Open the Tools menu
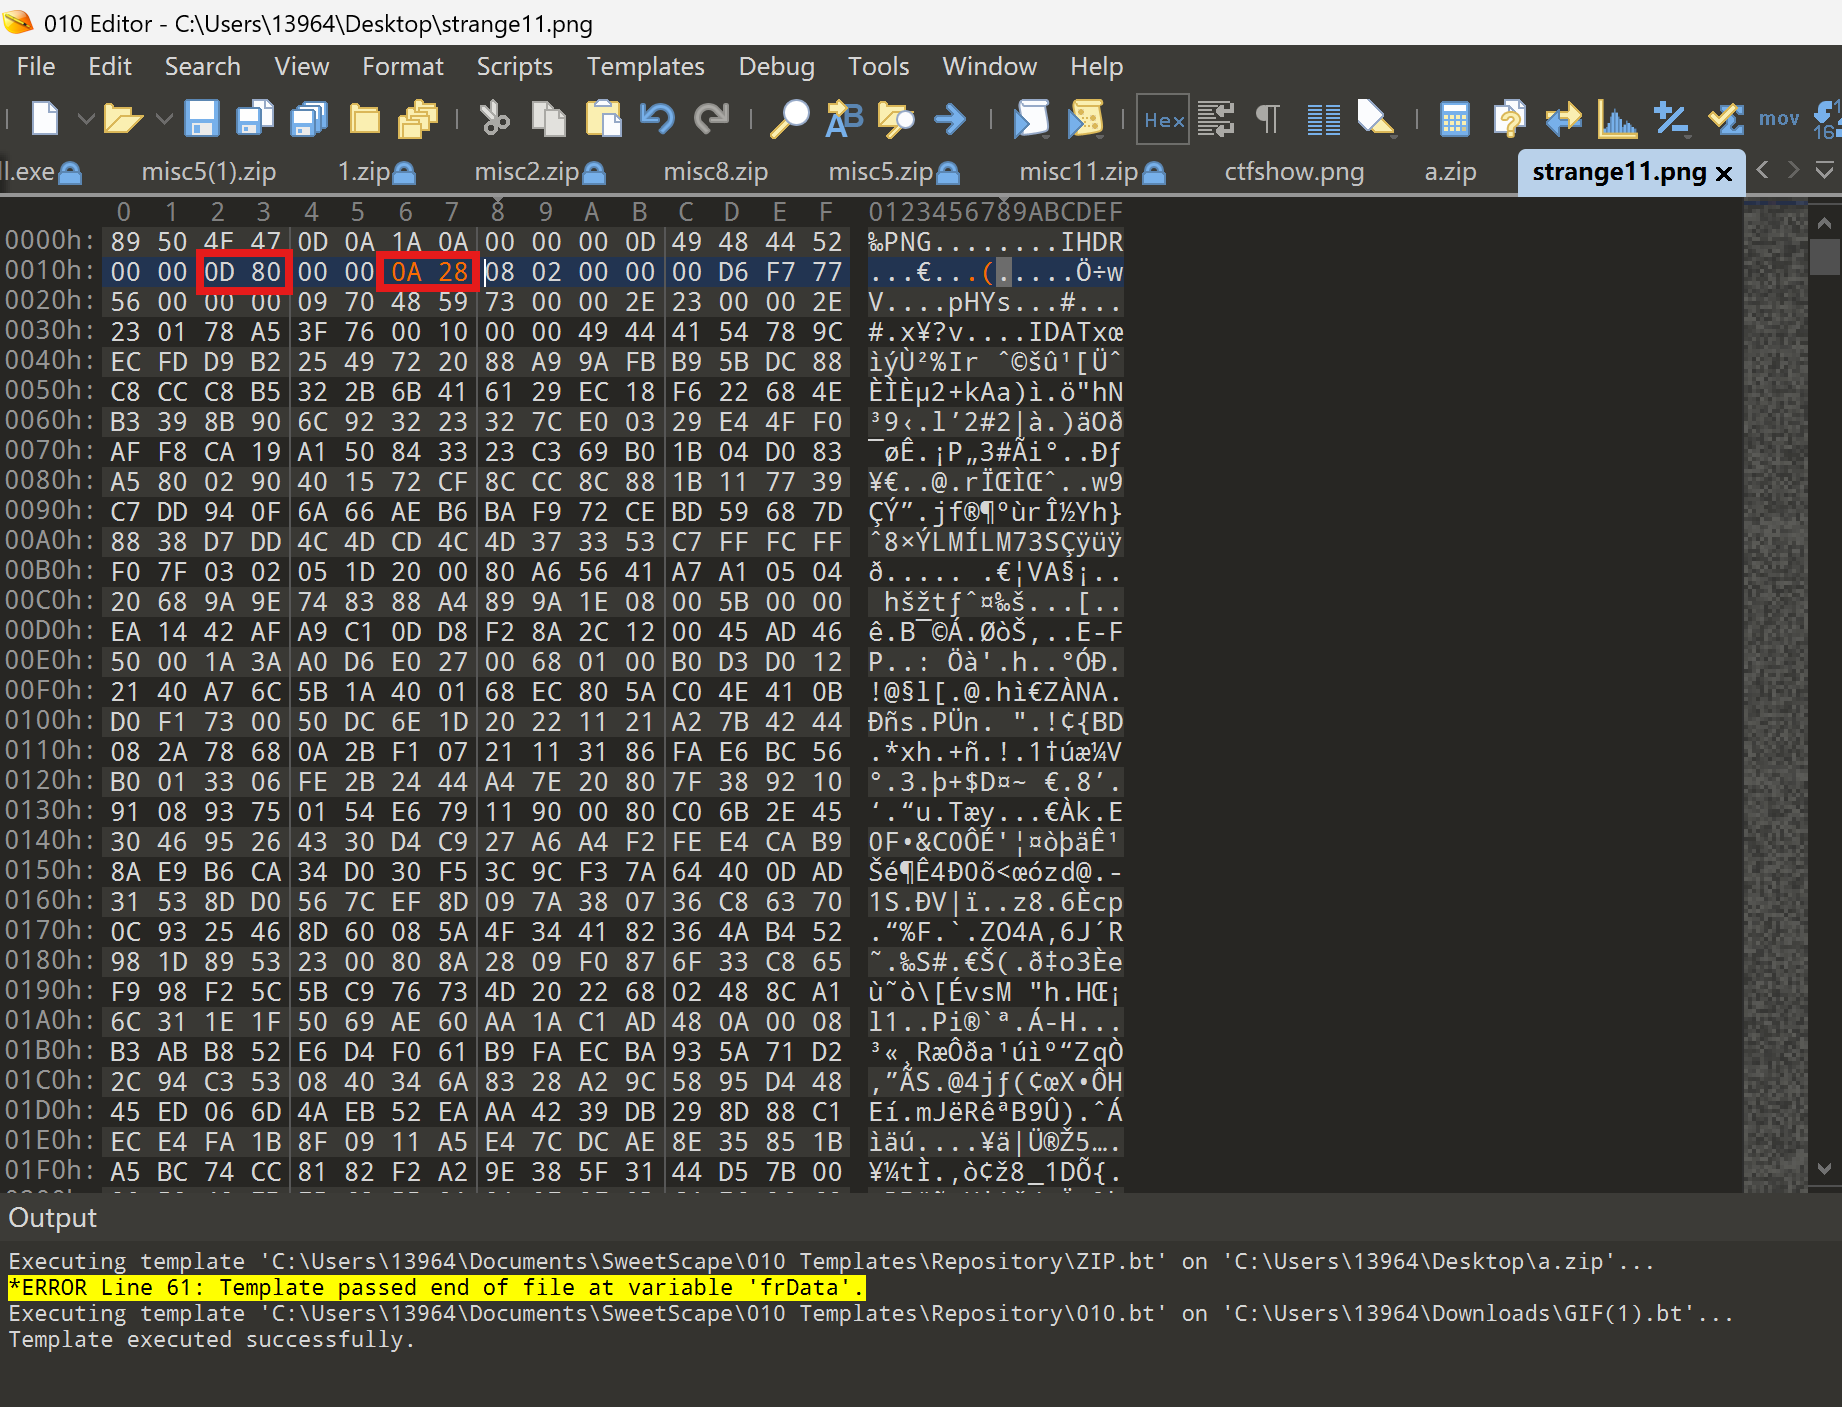 (x=879, y=67)
